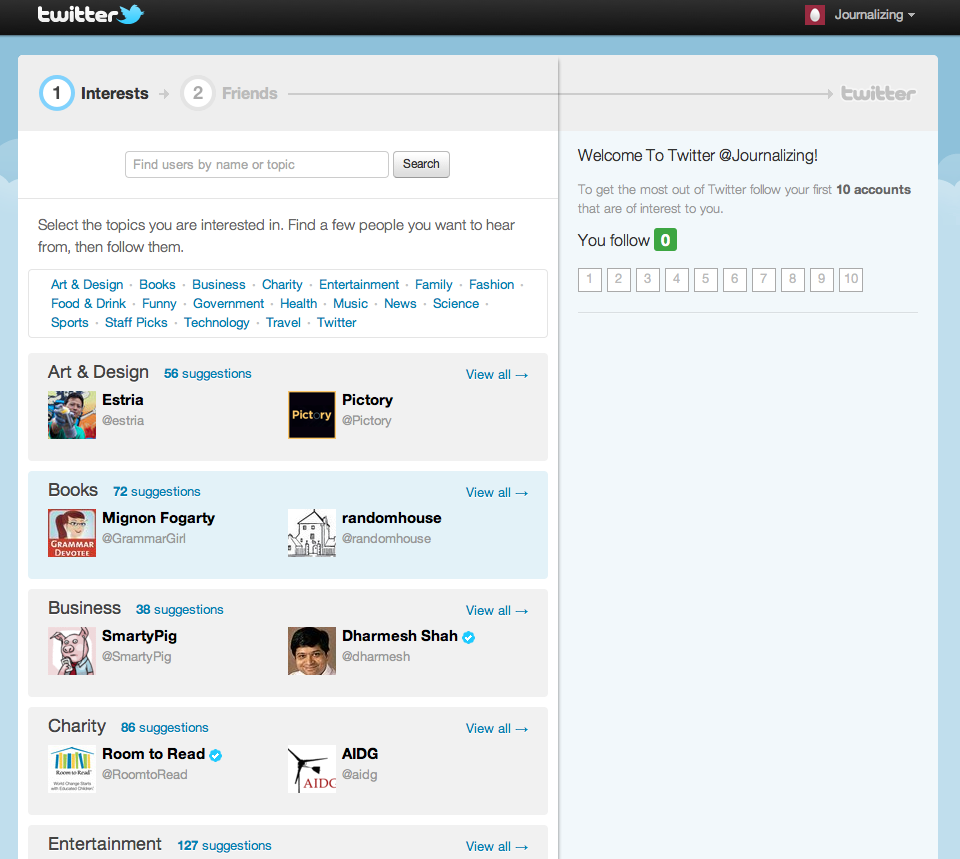Viewport: 960px width, 859px height.
Task: Open the Fashion topic link
Action: (492, 285)
